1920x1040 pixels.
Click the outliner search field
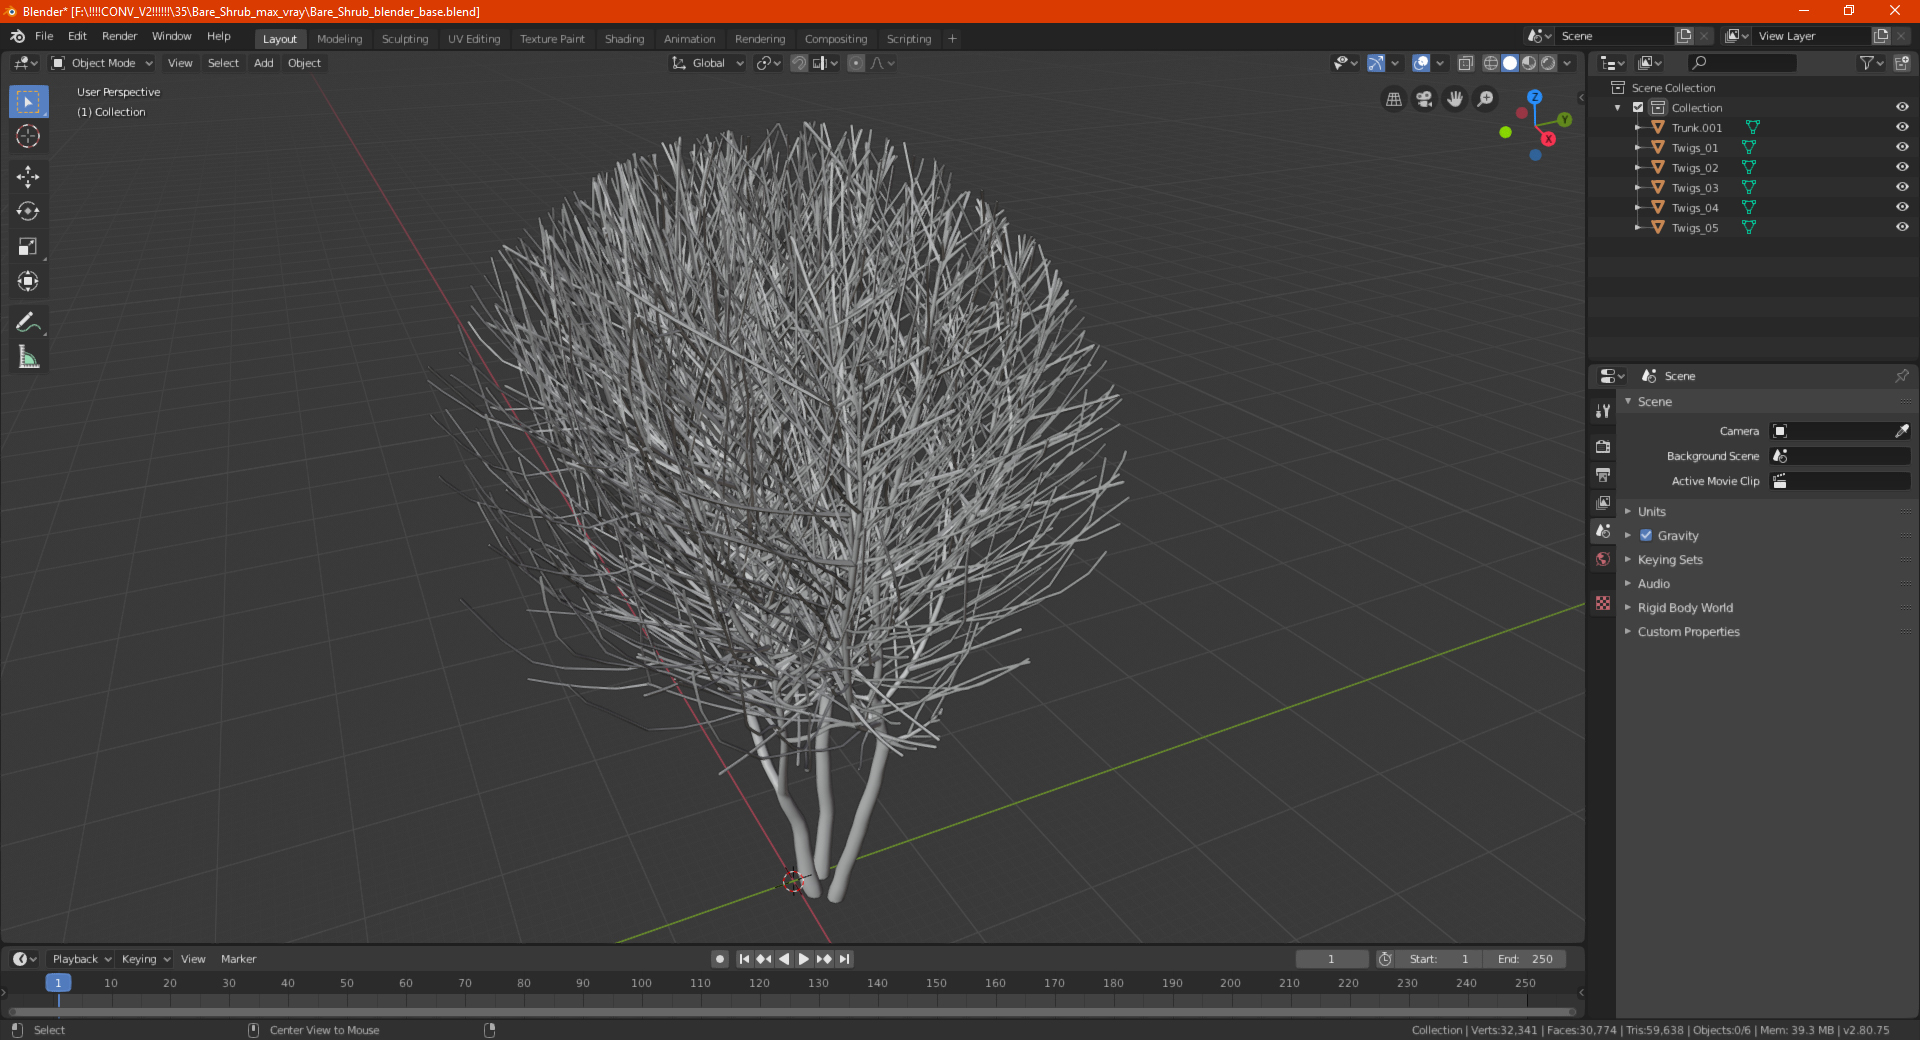tap(1741, 63)
